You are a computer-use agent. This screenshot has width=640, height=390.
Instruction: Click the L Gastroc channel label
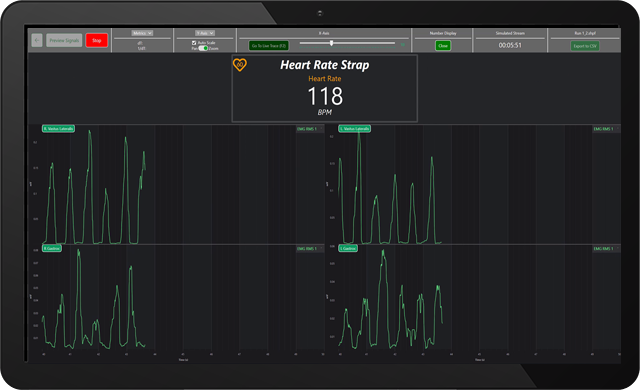(348, 248)
